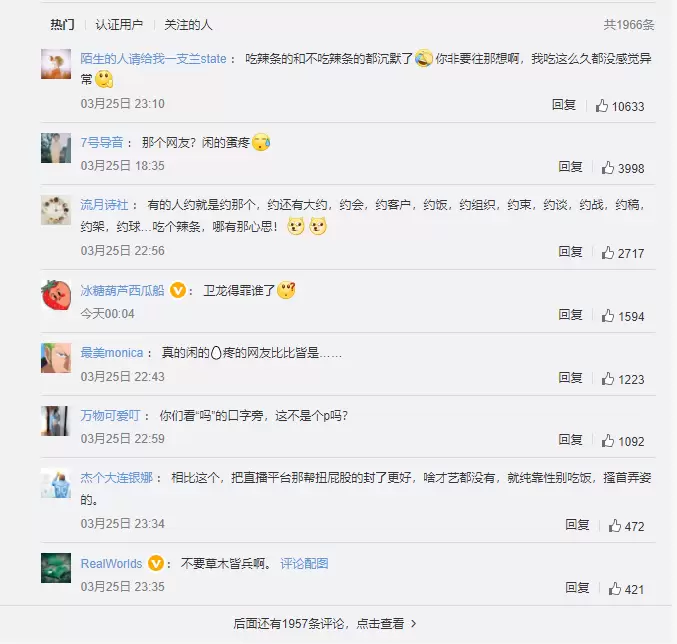Screen dimensions: 677x644
Task: Click the verified badge beside 冰糖葫芦西瓜船
Action: coord(177,290)
